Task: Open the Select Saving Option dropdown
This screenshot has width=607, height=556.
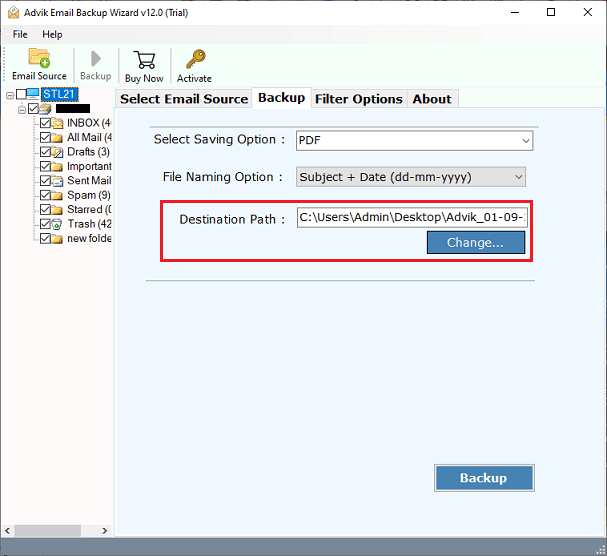Action: [x=414, y=141]
